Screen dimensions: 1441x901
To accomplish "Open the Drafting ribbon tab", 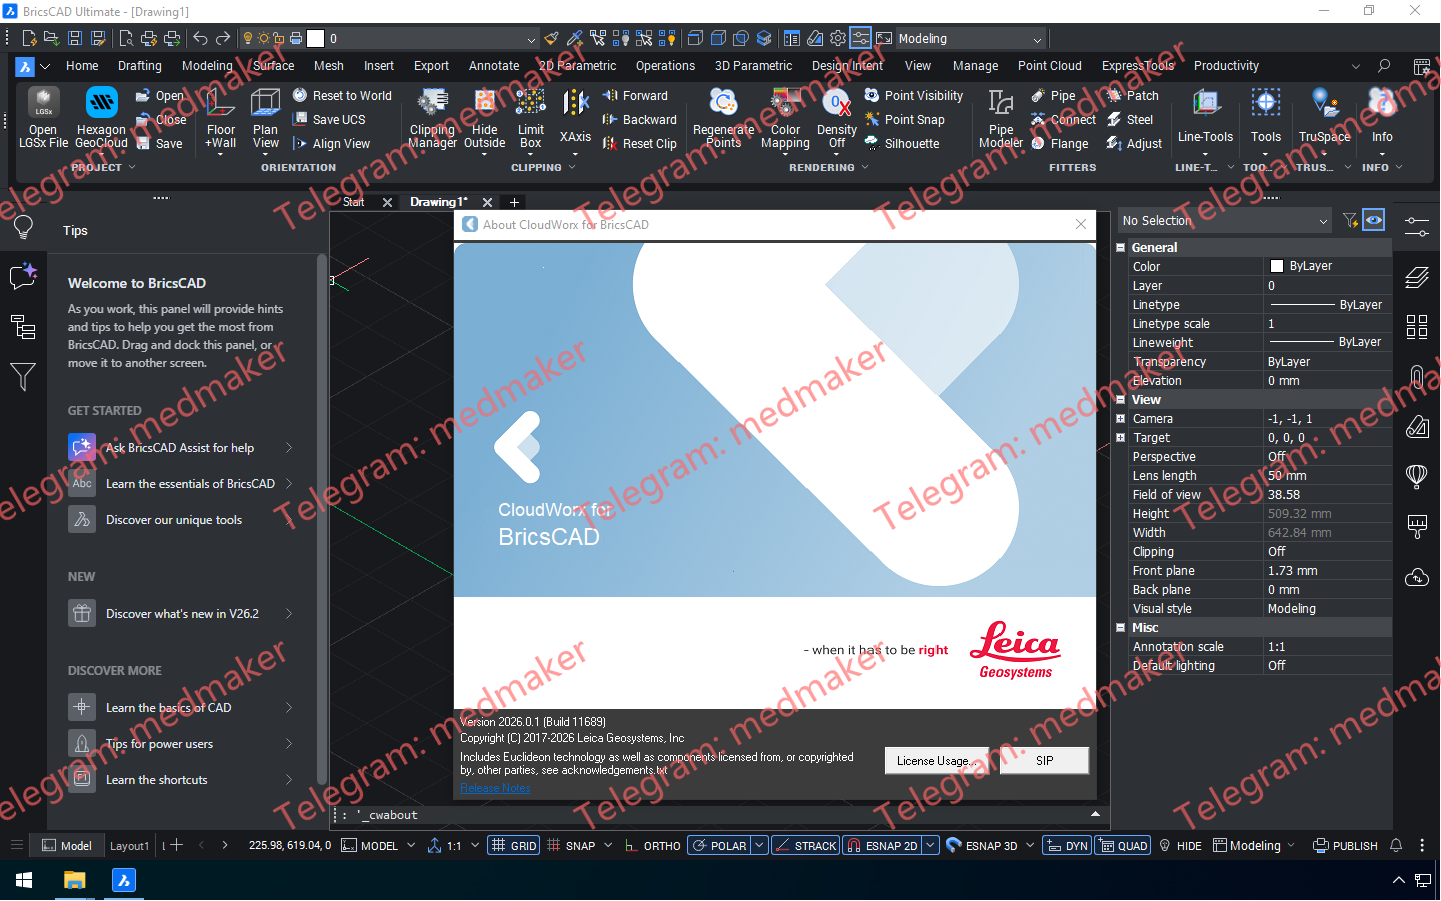I will pyautogui.click(x=139, y=66).
